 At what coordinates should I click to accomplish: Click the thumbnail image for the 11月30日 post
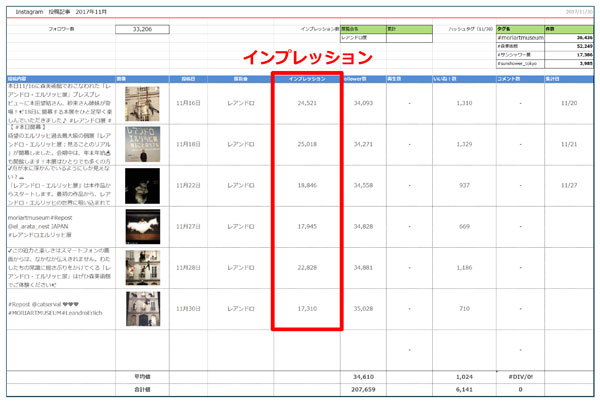click(x=142, y=309)
